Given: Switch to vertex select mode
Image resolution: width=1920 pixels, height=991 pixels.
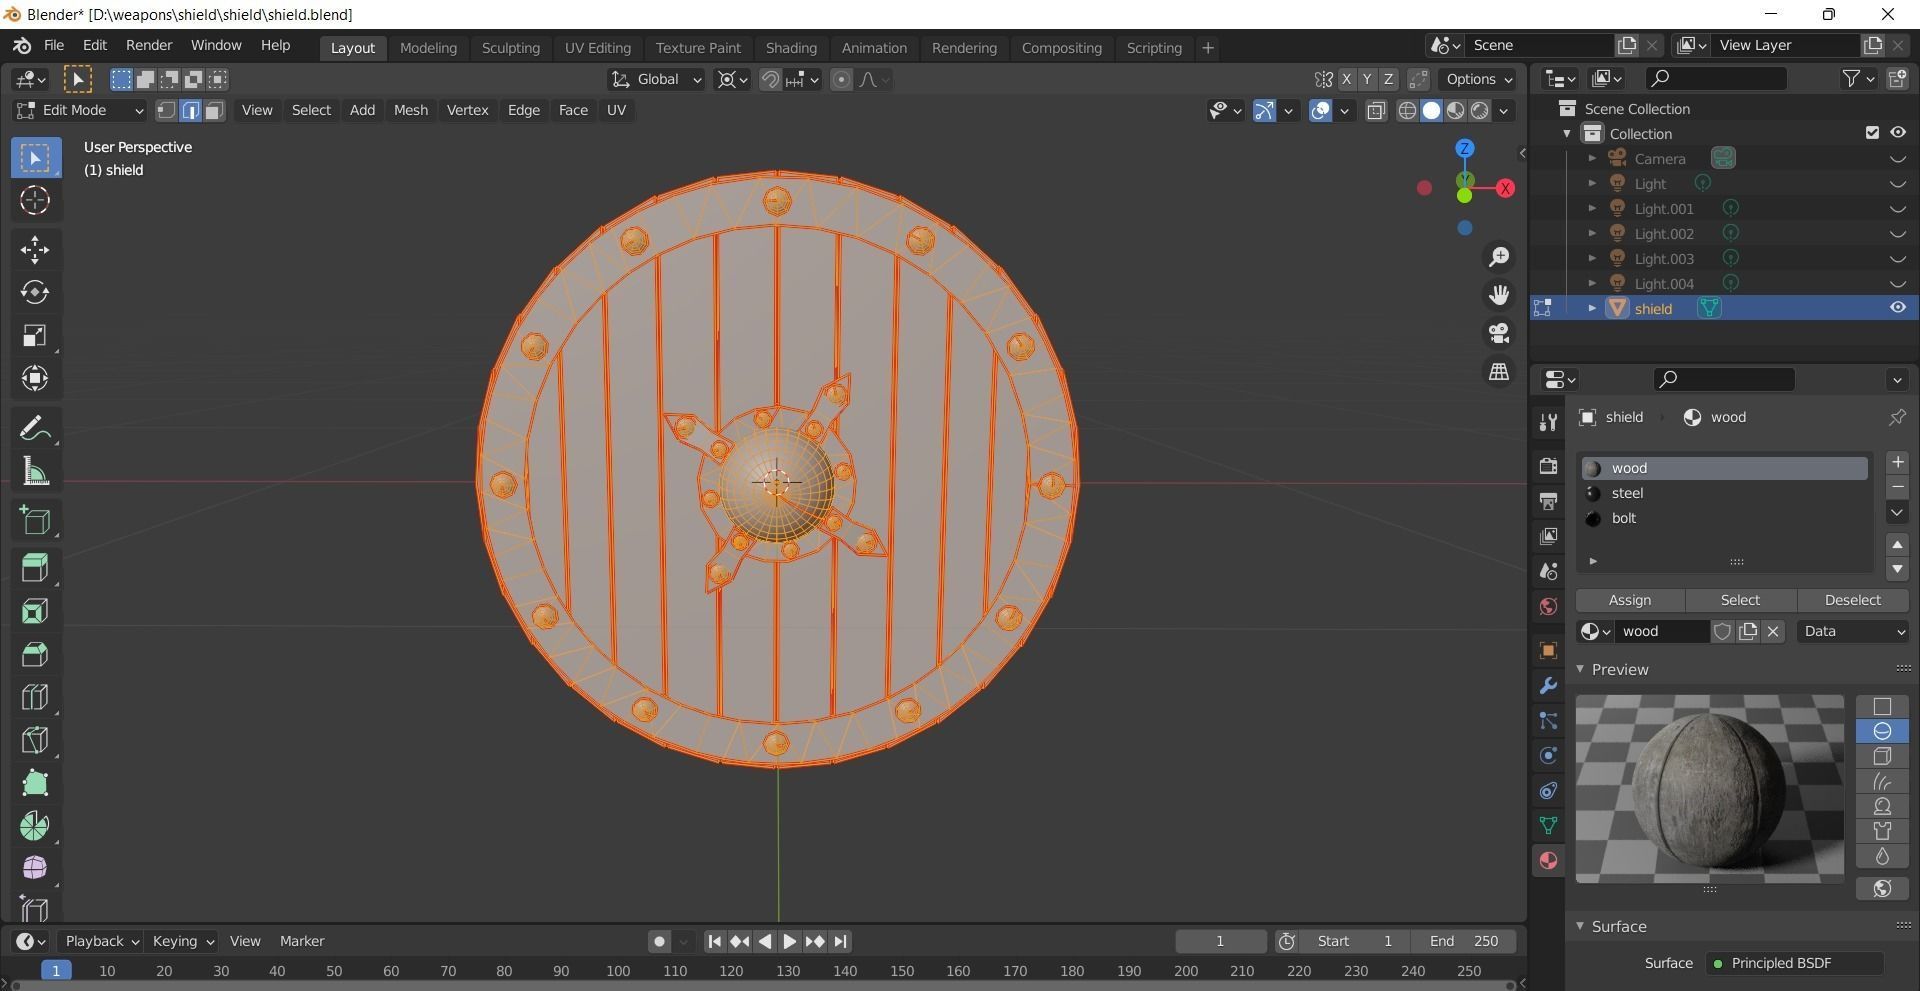Looking at the screenshot, I should [167, 111].
